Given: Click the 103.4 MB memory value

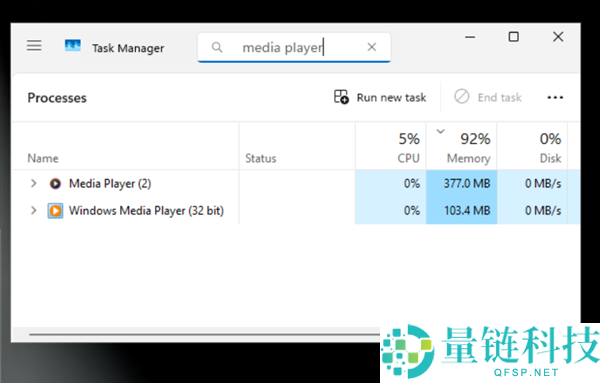Looking at the screenshot, I should 467,210.
